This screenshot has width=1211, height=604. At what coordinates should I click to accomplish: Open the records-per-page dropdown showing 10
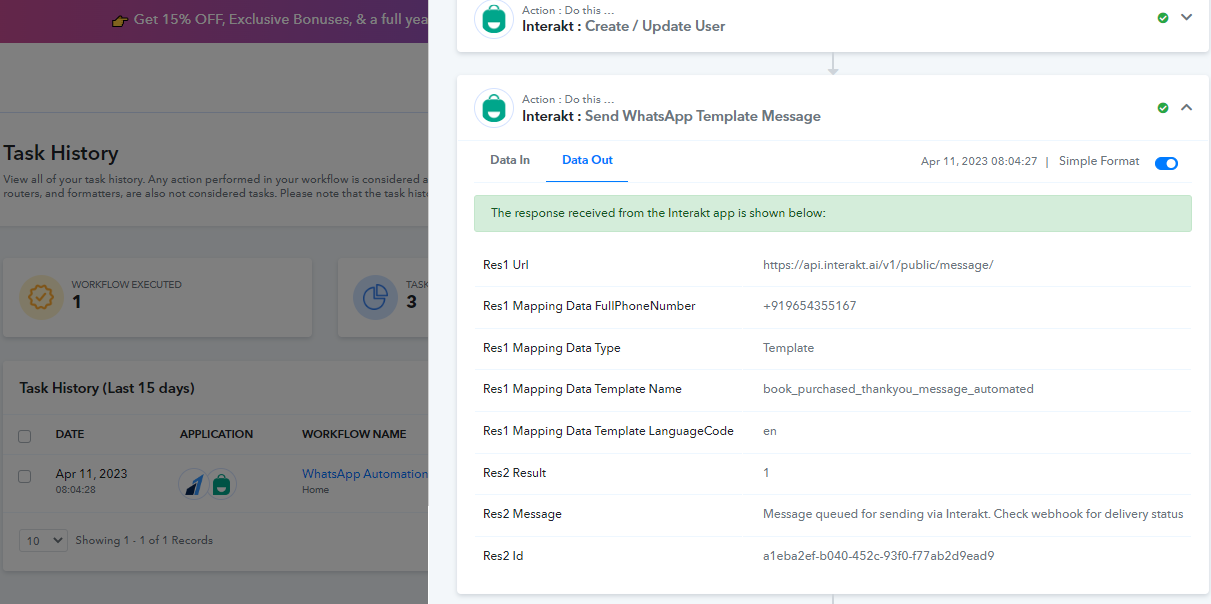(43, 540)
